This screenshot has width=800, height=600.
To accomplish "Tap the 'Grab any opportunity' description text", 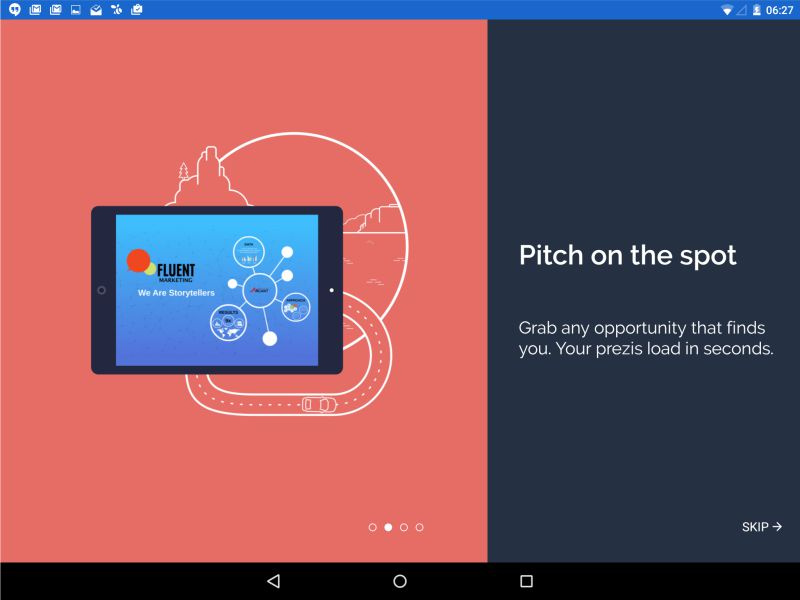I will 646,338.
